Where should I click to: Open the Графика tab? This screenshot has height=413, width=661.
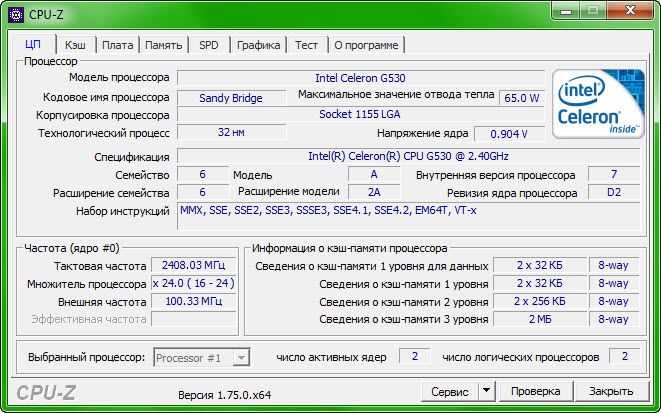(258, 45)
